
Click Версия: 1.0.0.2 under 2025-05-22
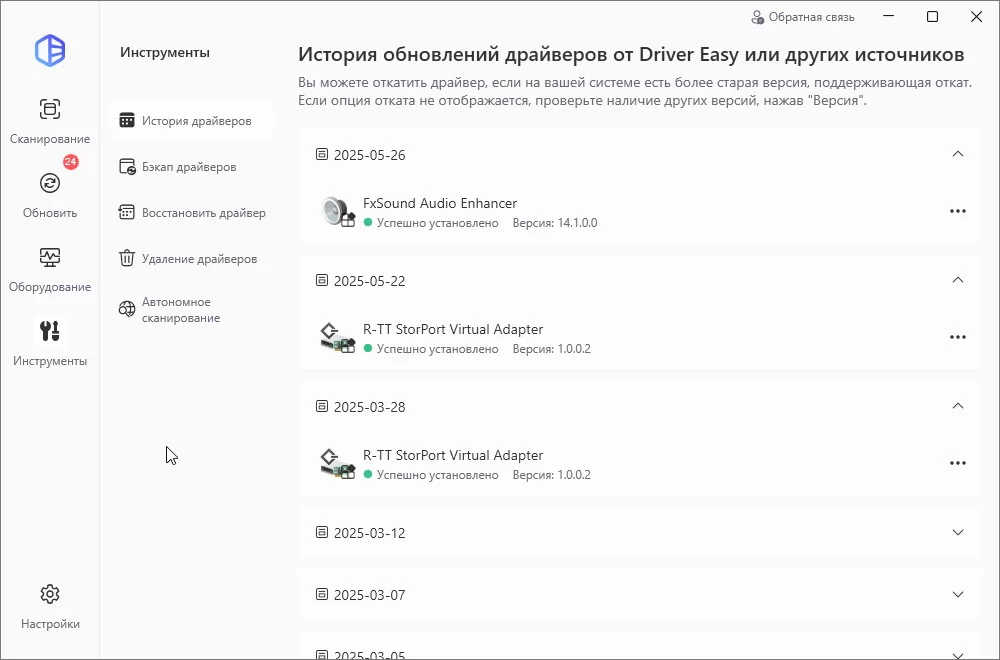tap(552, 349)
